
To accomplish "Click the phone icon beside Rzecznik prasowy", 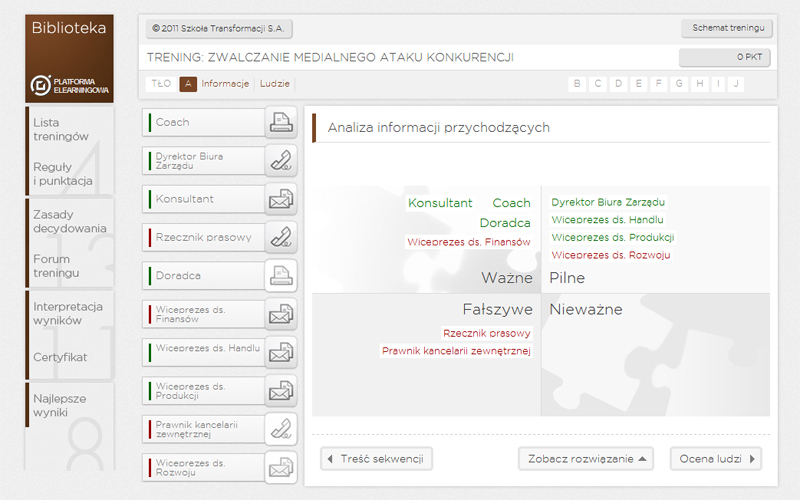I will [x=281, y=237].
